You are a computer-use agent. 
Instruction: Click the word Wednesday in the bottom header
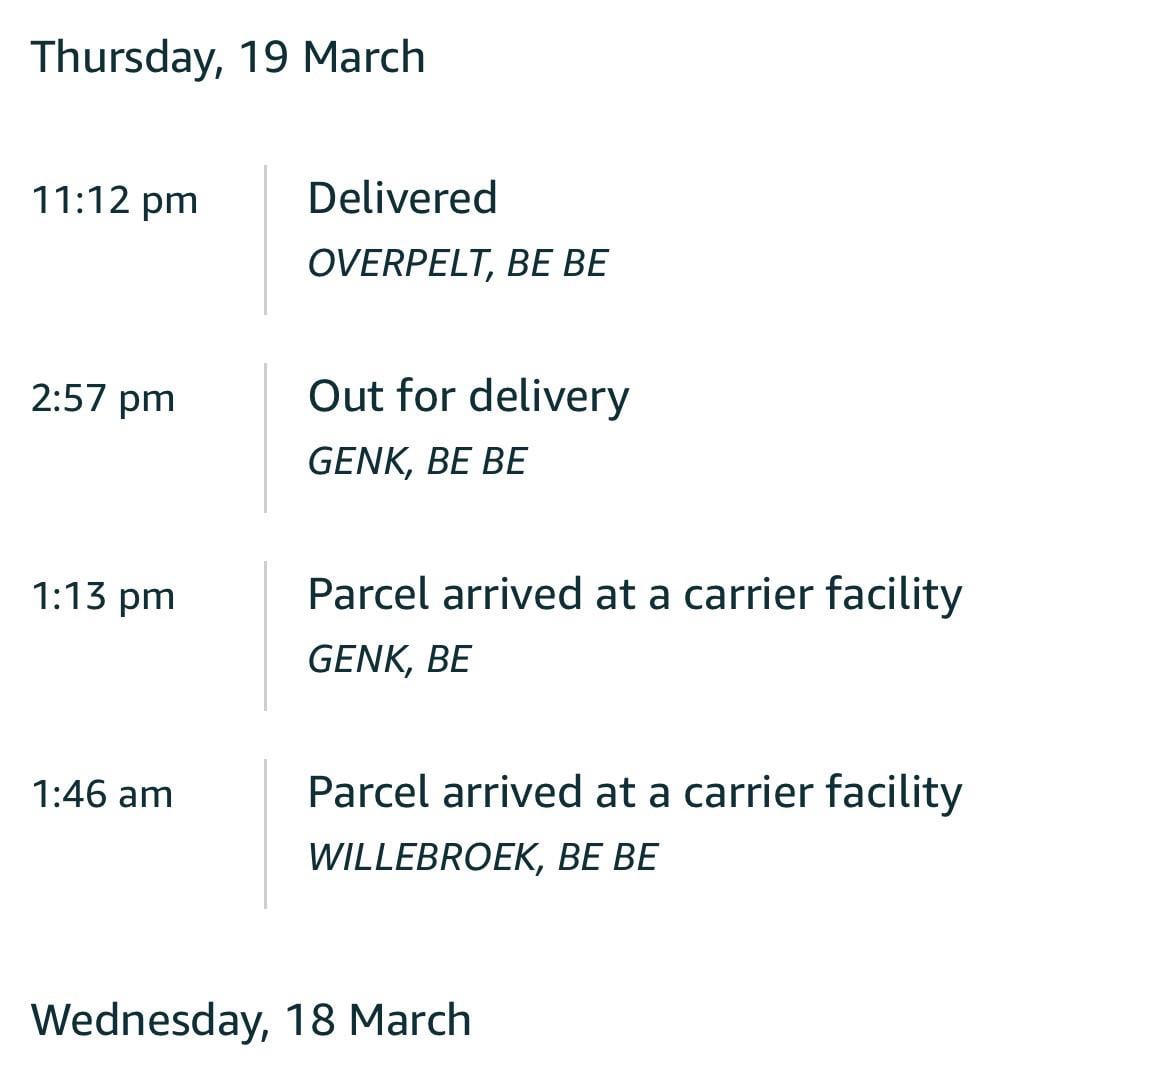(150, 1020)
